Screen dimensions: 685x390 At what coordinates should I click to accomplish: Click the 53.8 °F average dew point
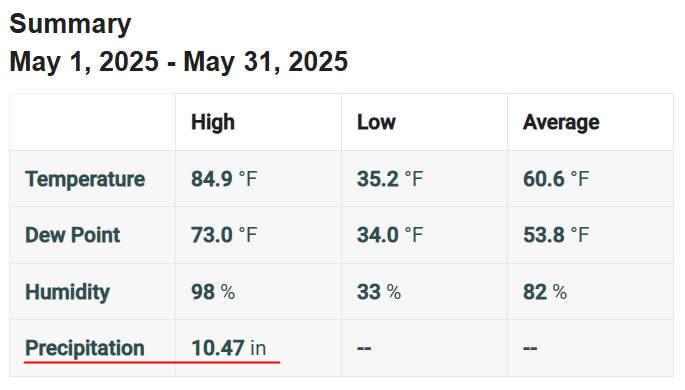[556, 235]
